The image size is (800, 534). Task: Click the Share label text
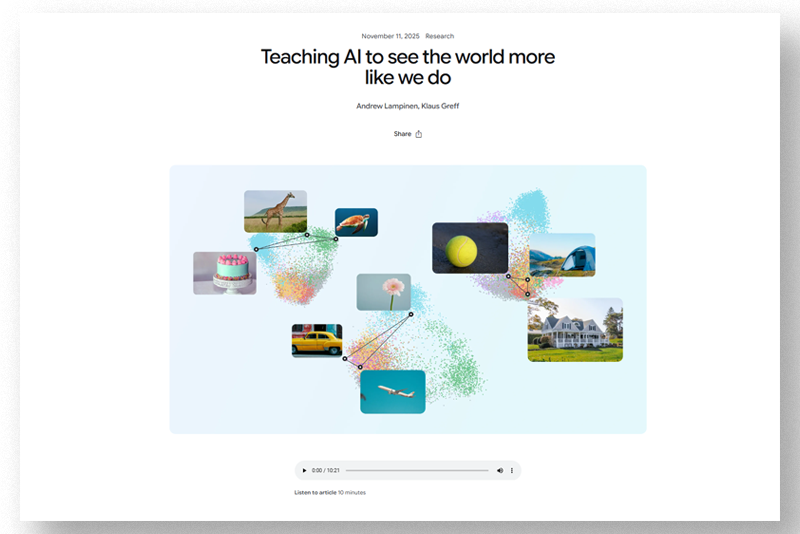pos(402,134)
